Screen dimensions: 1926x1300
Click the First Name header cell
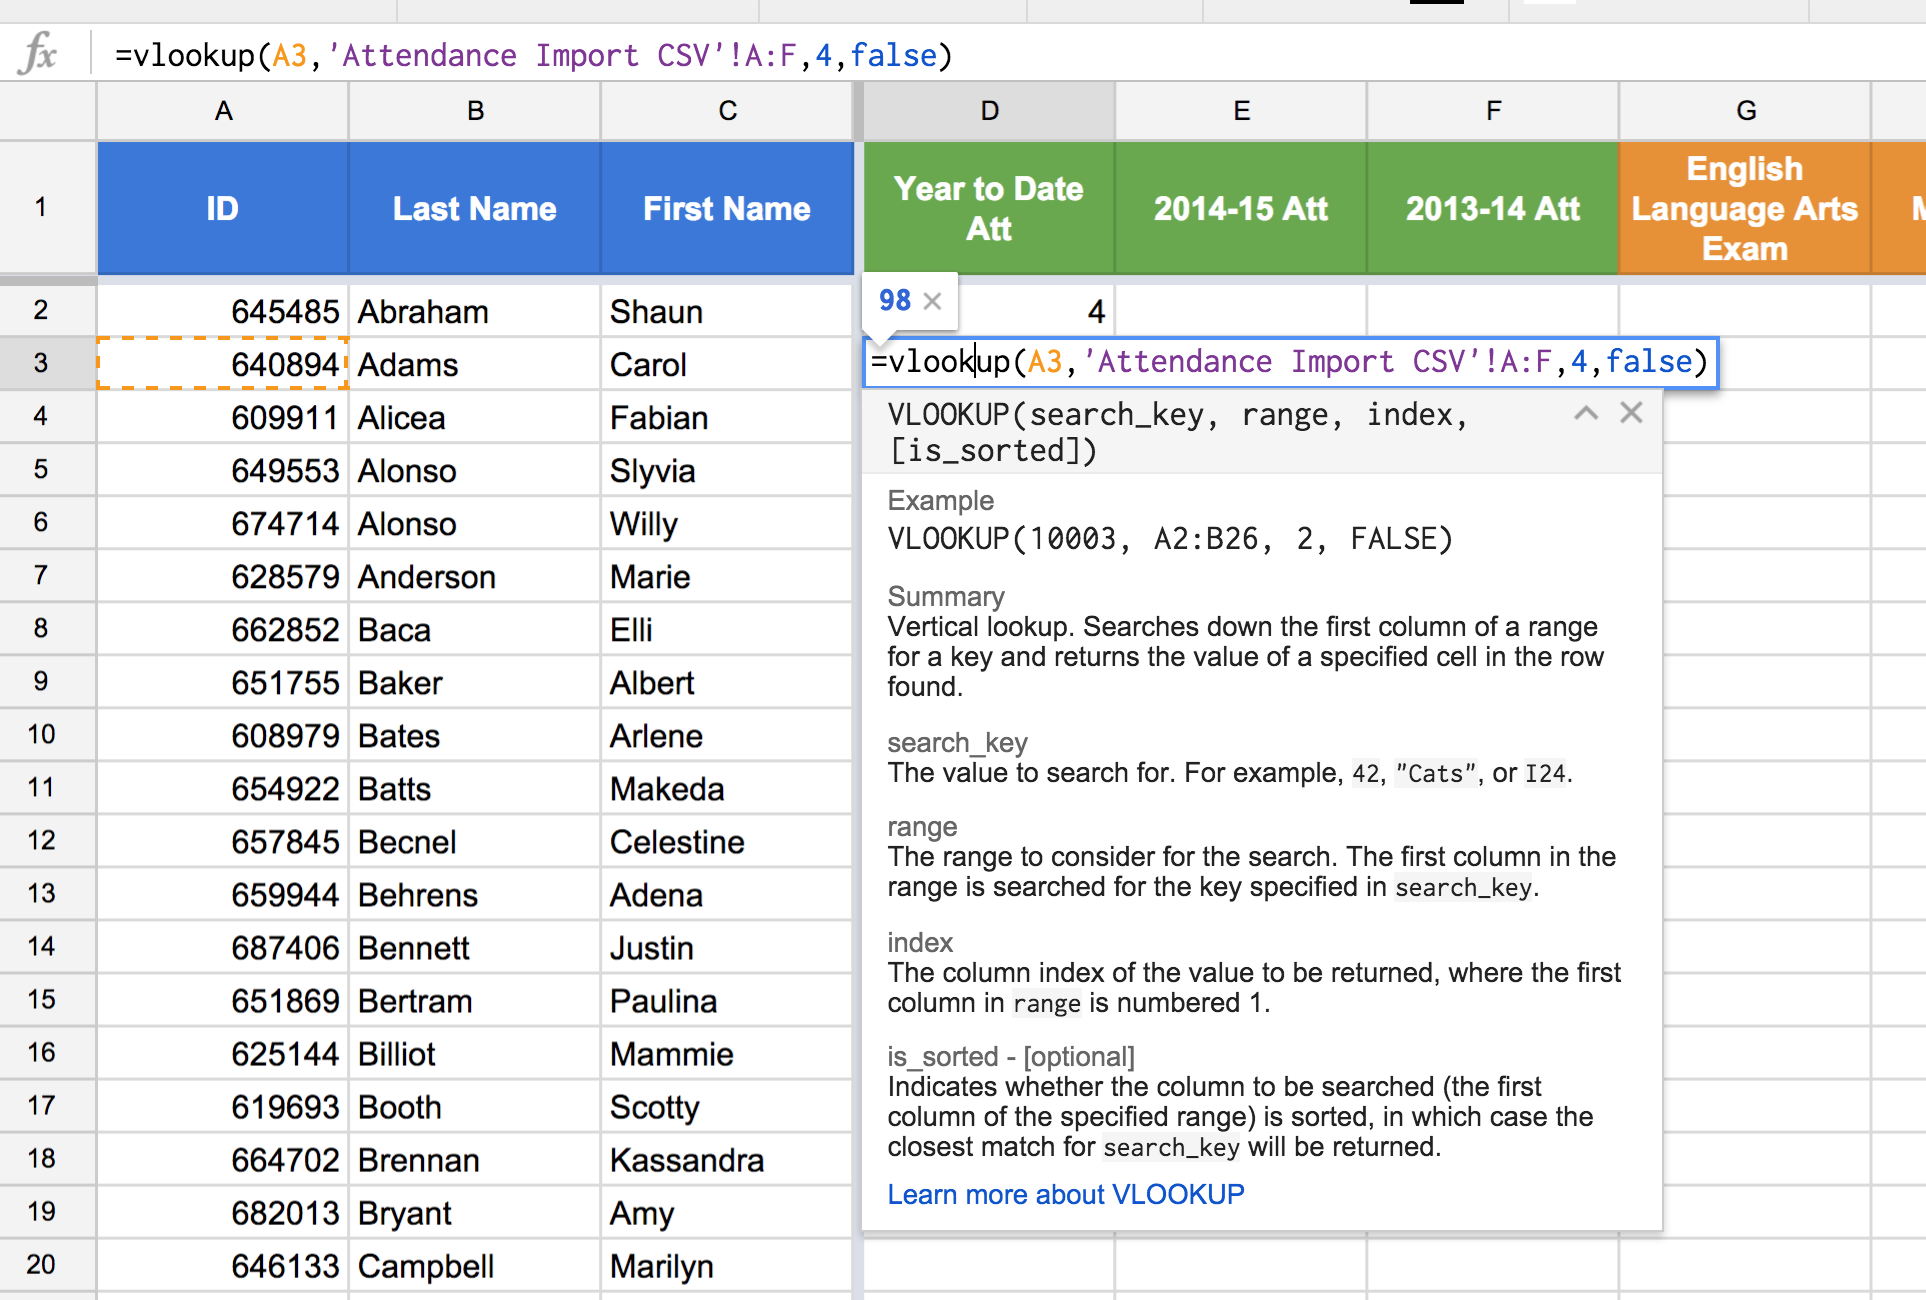click(x=727, y=208)
